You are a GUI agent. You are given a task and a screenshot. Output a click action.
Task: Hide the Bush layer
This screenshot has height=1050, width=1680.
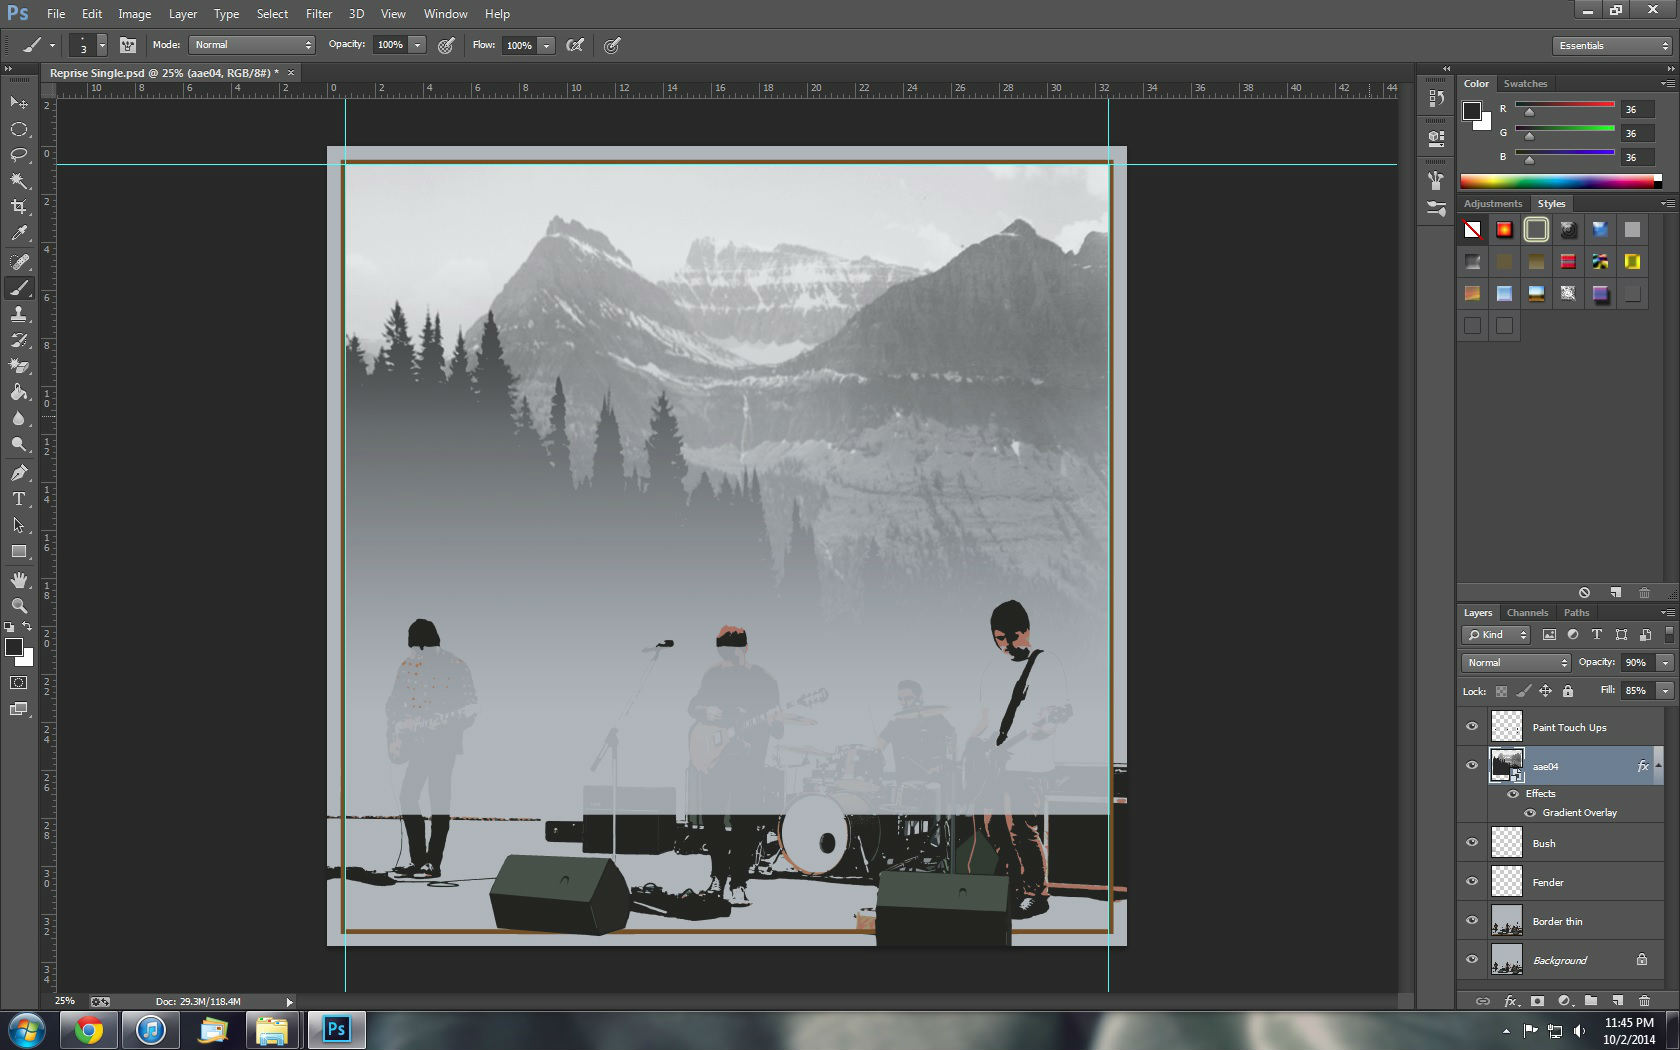coord(1472,843)
